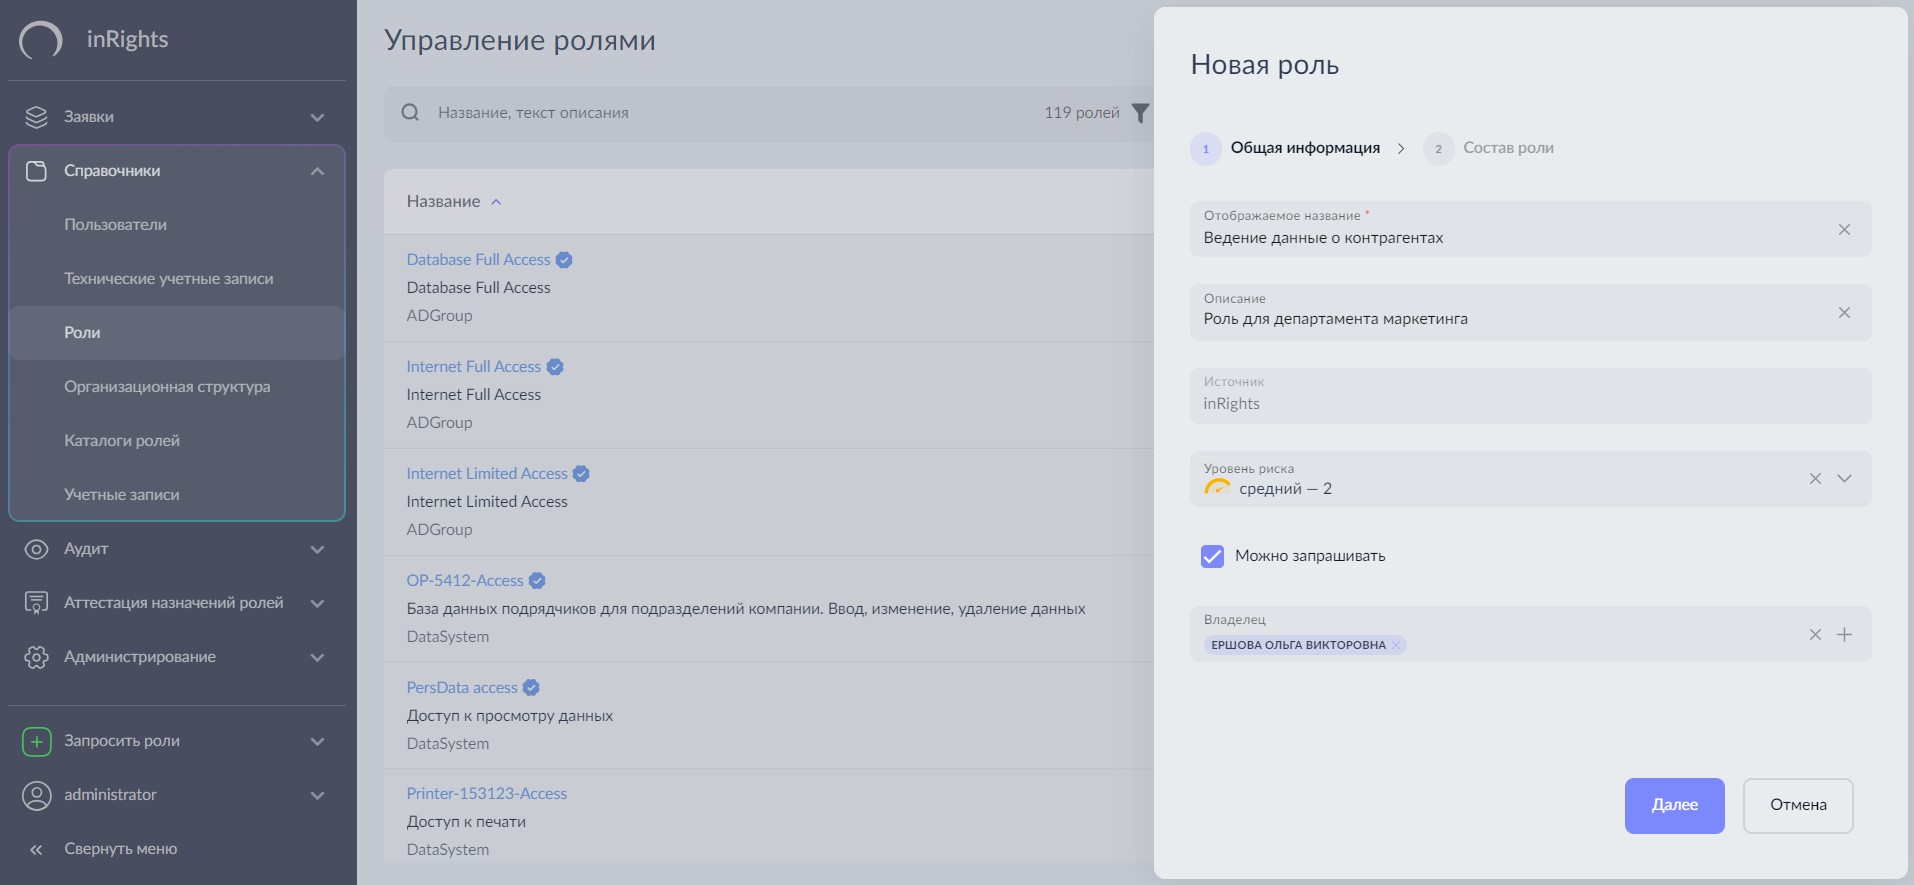Click the Далее button
Viewport: 1914px width, 885px height.
1674,805
